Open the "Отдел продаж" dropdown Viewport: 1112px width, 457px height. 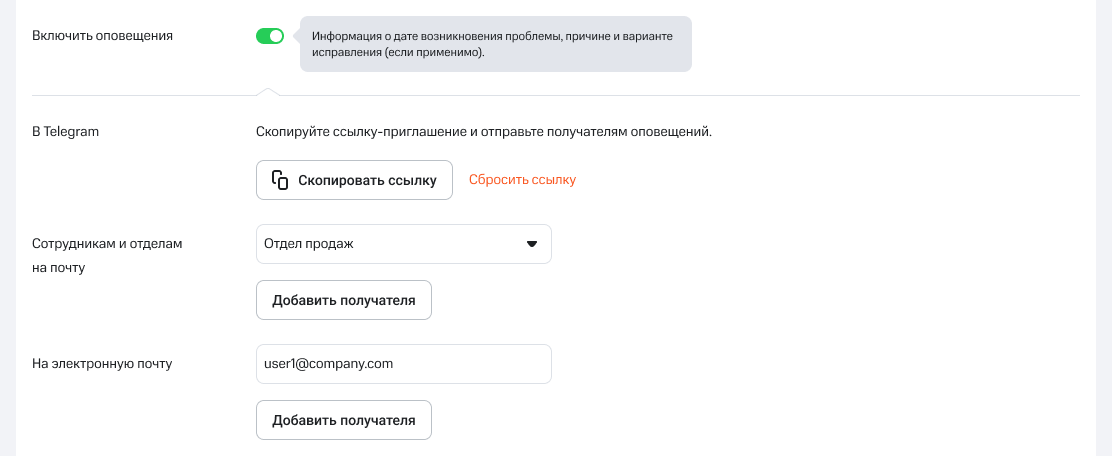(403, 244)
